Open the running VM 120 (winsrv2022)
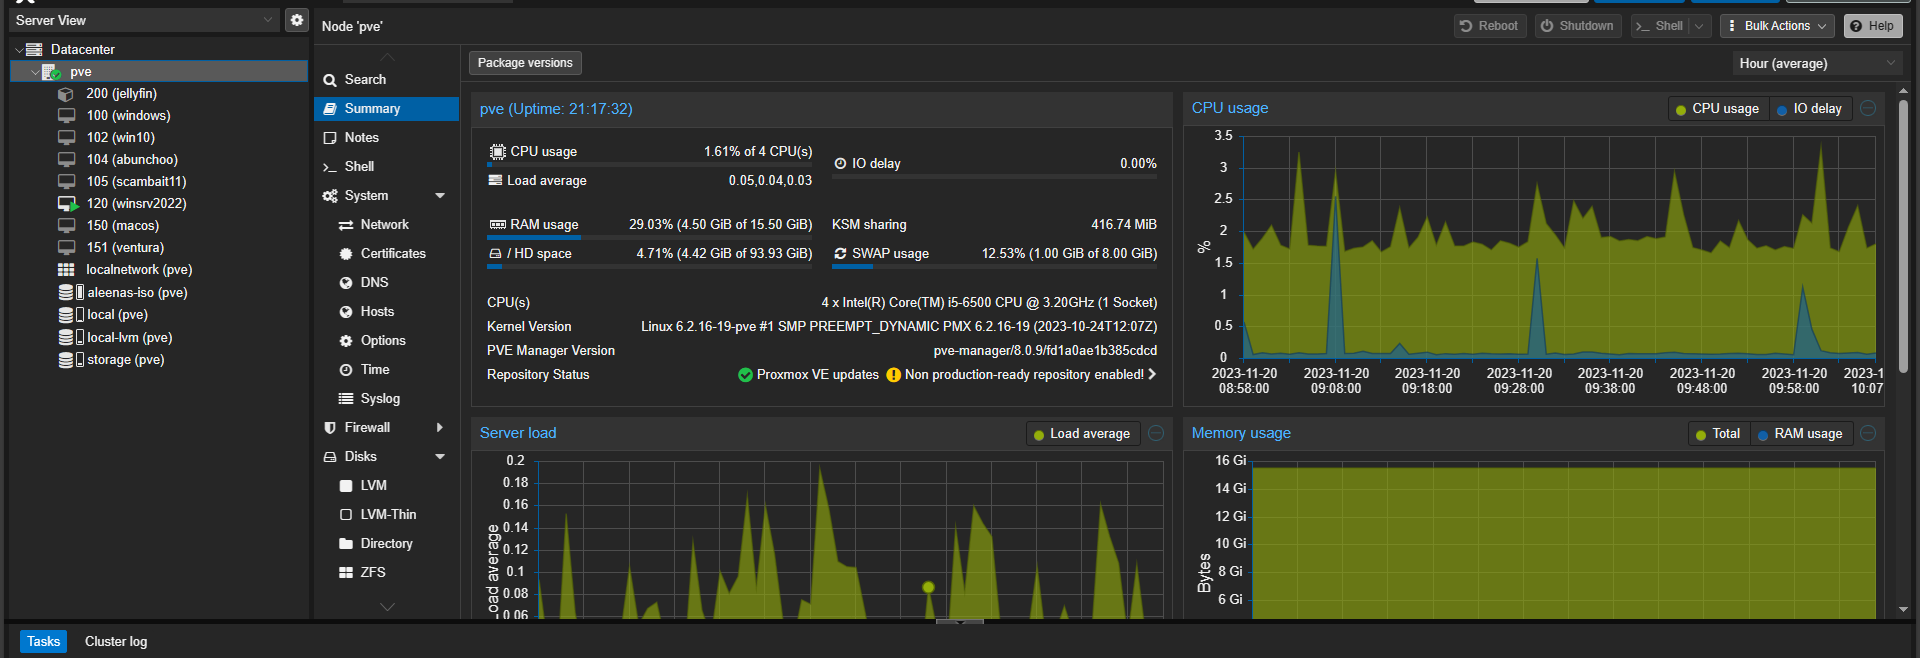Viewport: 1920px width, 658px height. (x=135, y=204)
